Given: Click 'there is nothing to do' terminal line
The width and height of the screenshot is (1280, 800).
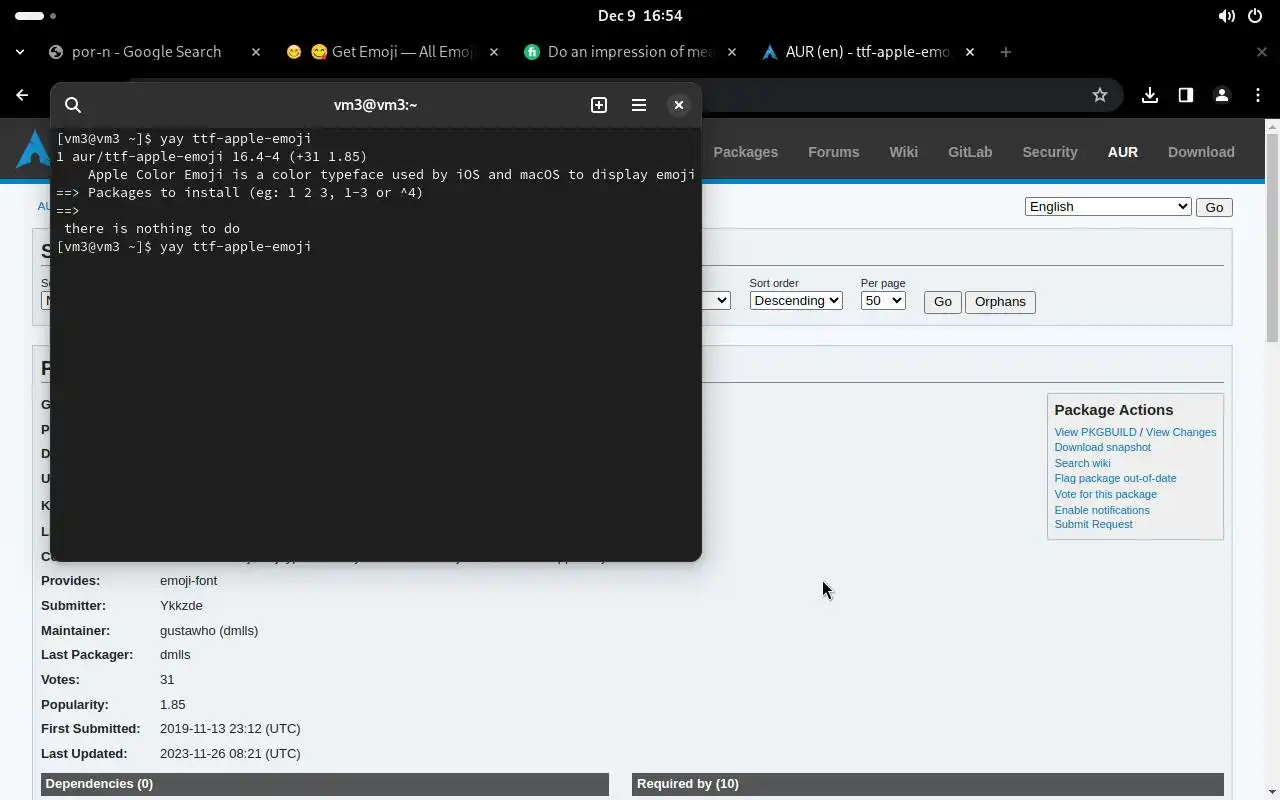Looking at the screenshot, I should 152,228.
